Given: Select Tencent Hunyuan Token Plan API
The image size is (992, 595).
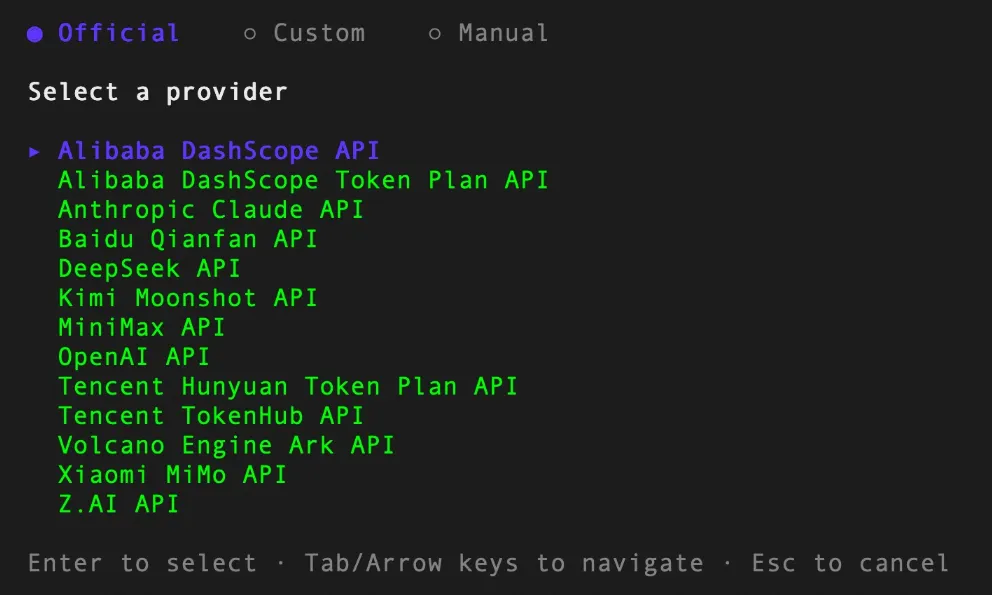Looking at the screenshot, I should [x=288, y=386].
